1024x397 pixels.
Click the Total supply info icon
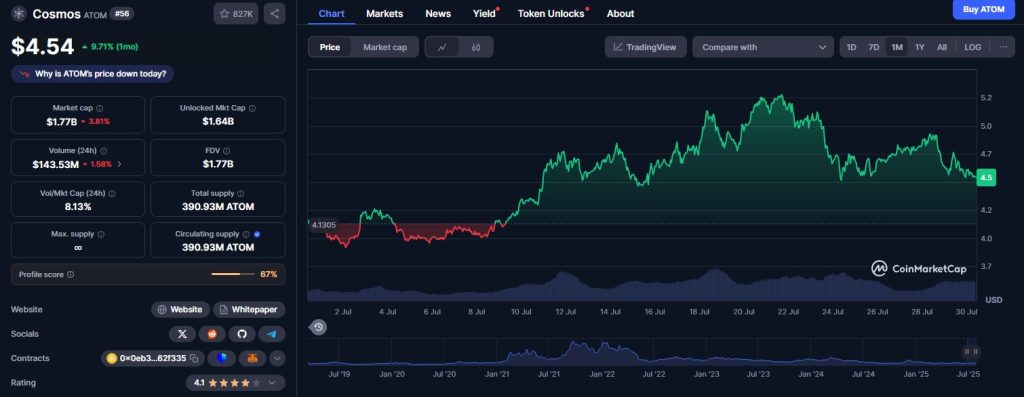point(241,194)
